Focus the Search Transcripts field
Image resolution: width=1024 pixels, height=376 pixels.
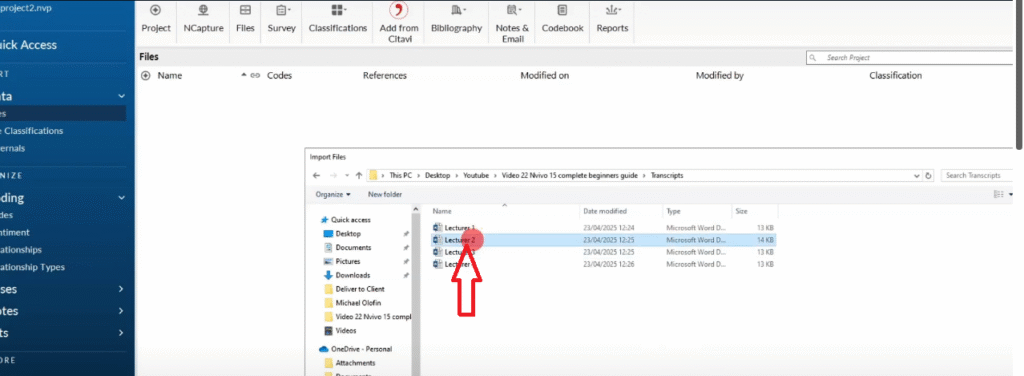click(975, 176)
